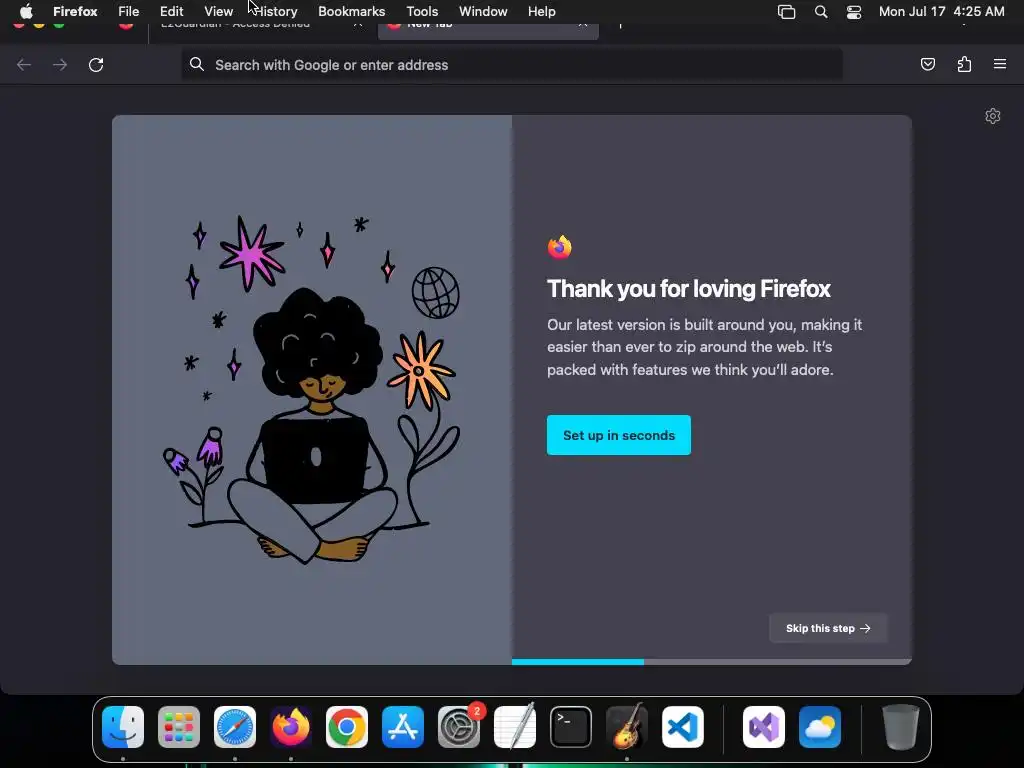Reload the current page

(x=96, y=65)
